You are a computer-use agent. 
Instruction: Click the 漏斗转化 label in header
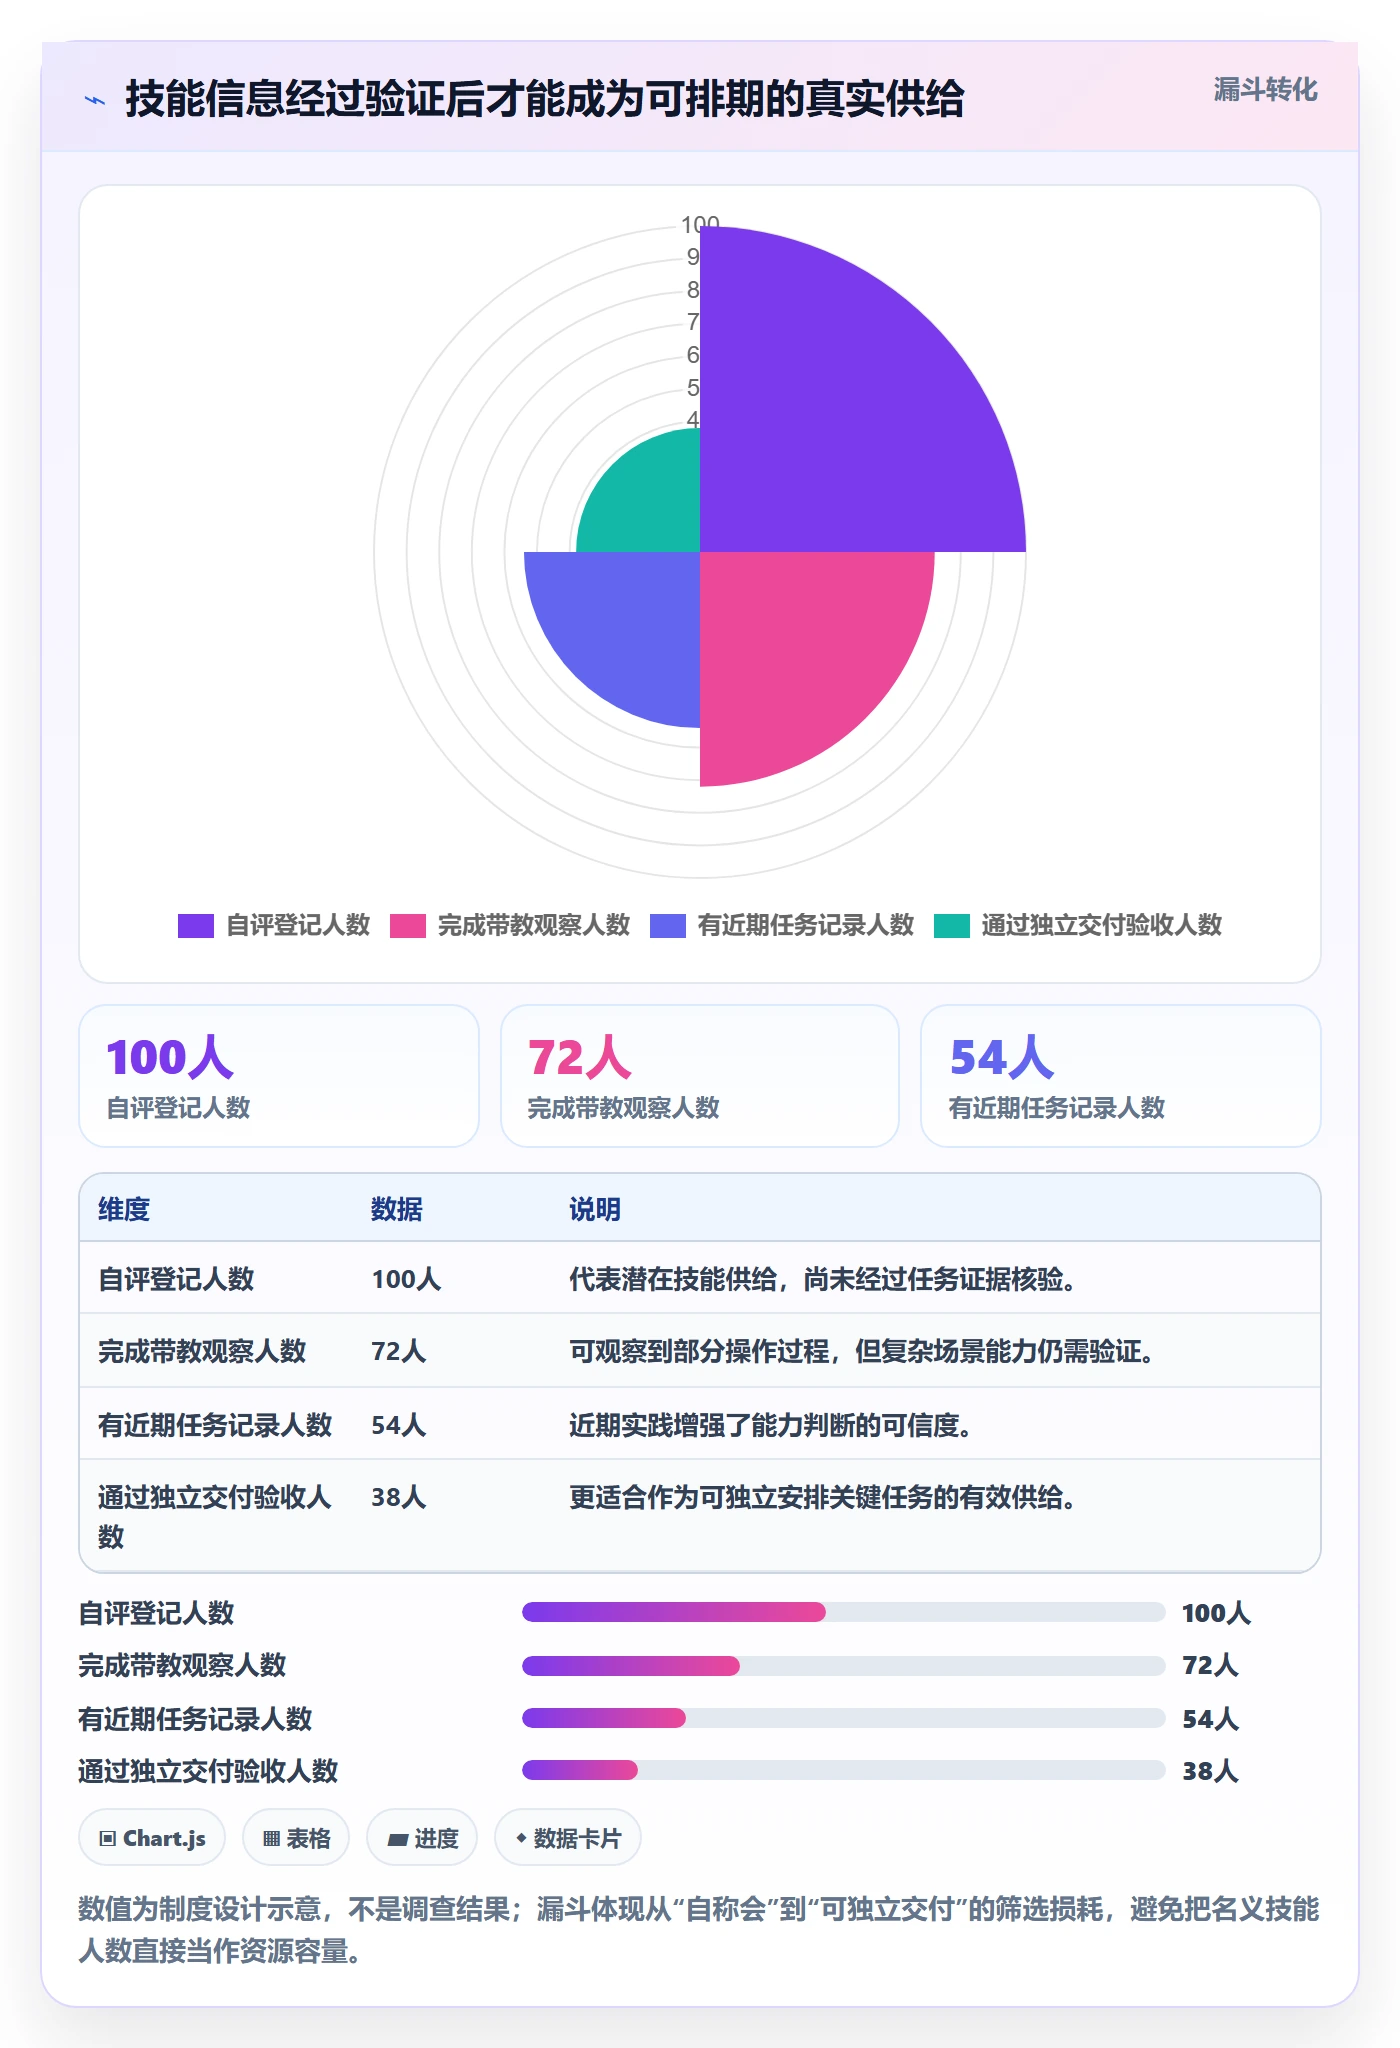coord(1265,90)
